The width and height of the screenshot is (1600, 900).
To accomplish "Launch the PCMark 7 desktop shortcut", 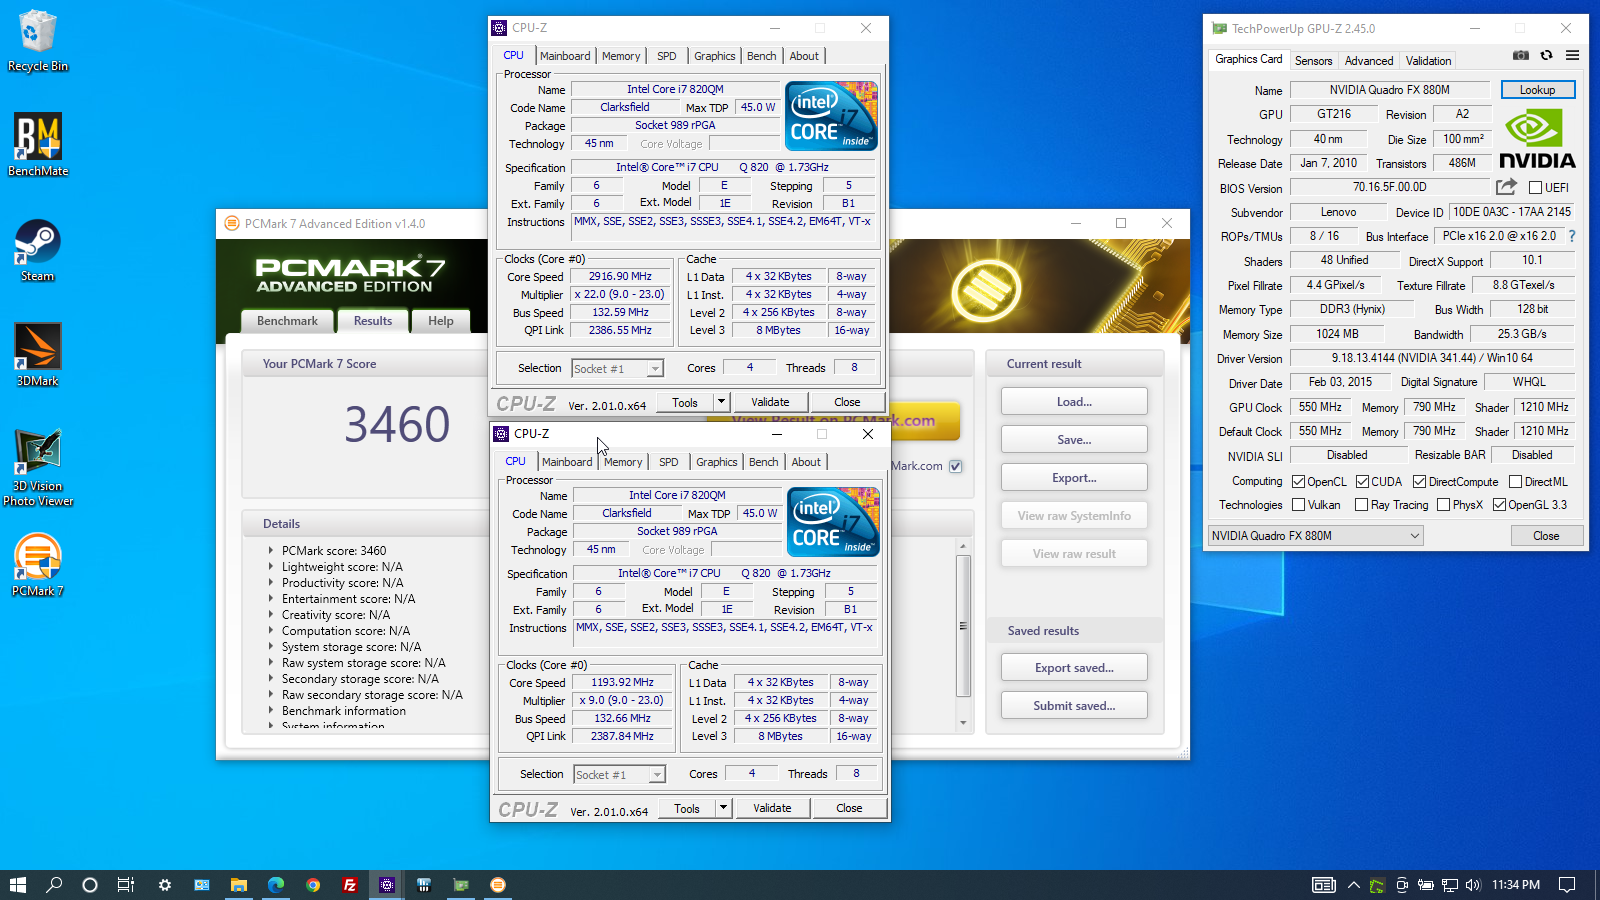I will tap(38, 565).
